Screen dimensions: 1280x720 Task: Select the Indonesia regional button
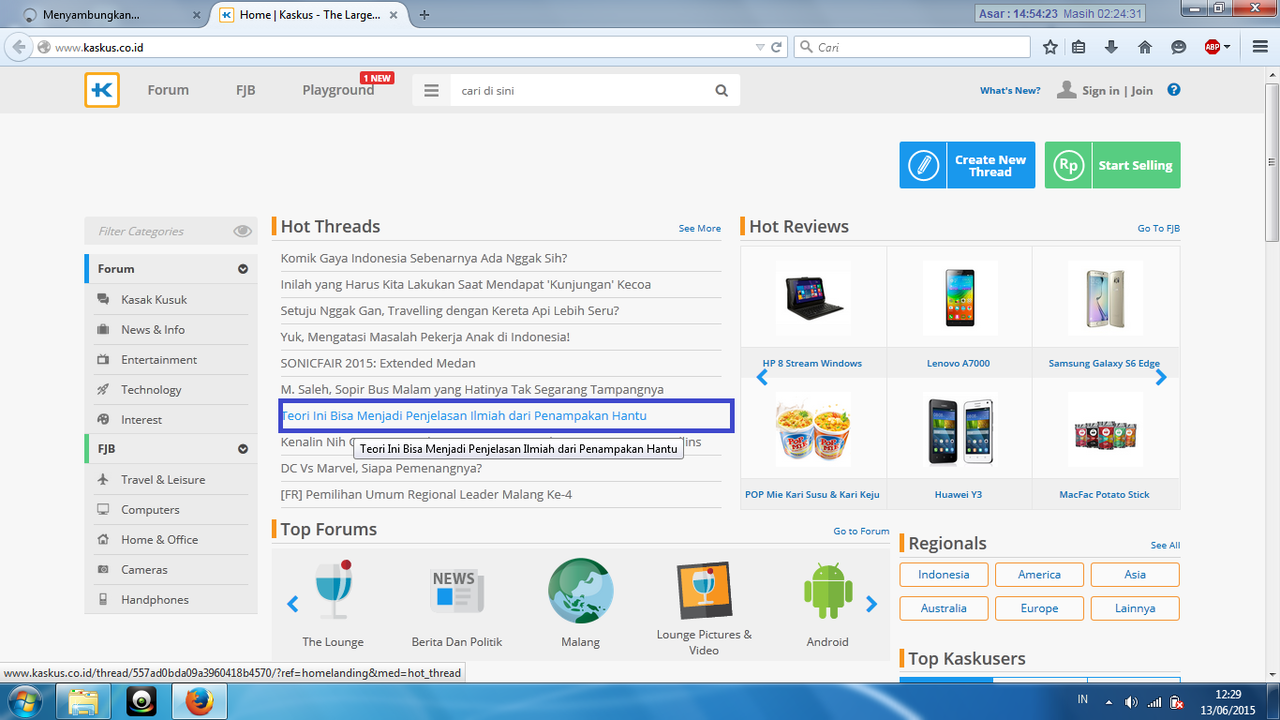pos(944,574)
